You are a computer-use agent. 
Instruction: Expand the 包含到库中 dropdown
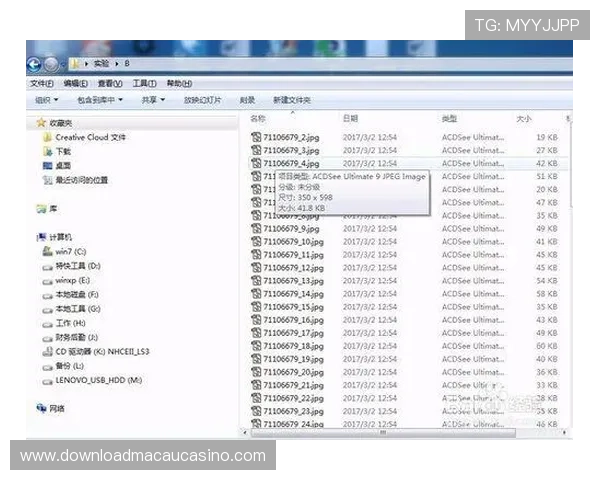(x=100, y=100)
